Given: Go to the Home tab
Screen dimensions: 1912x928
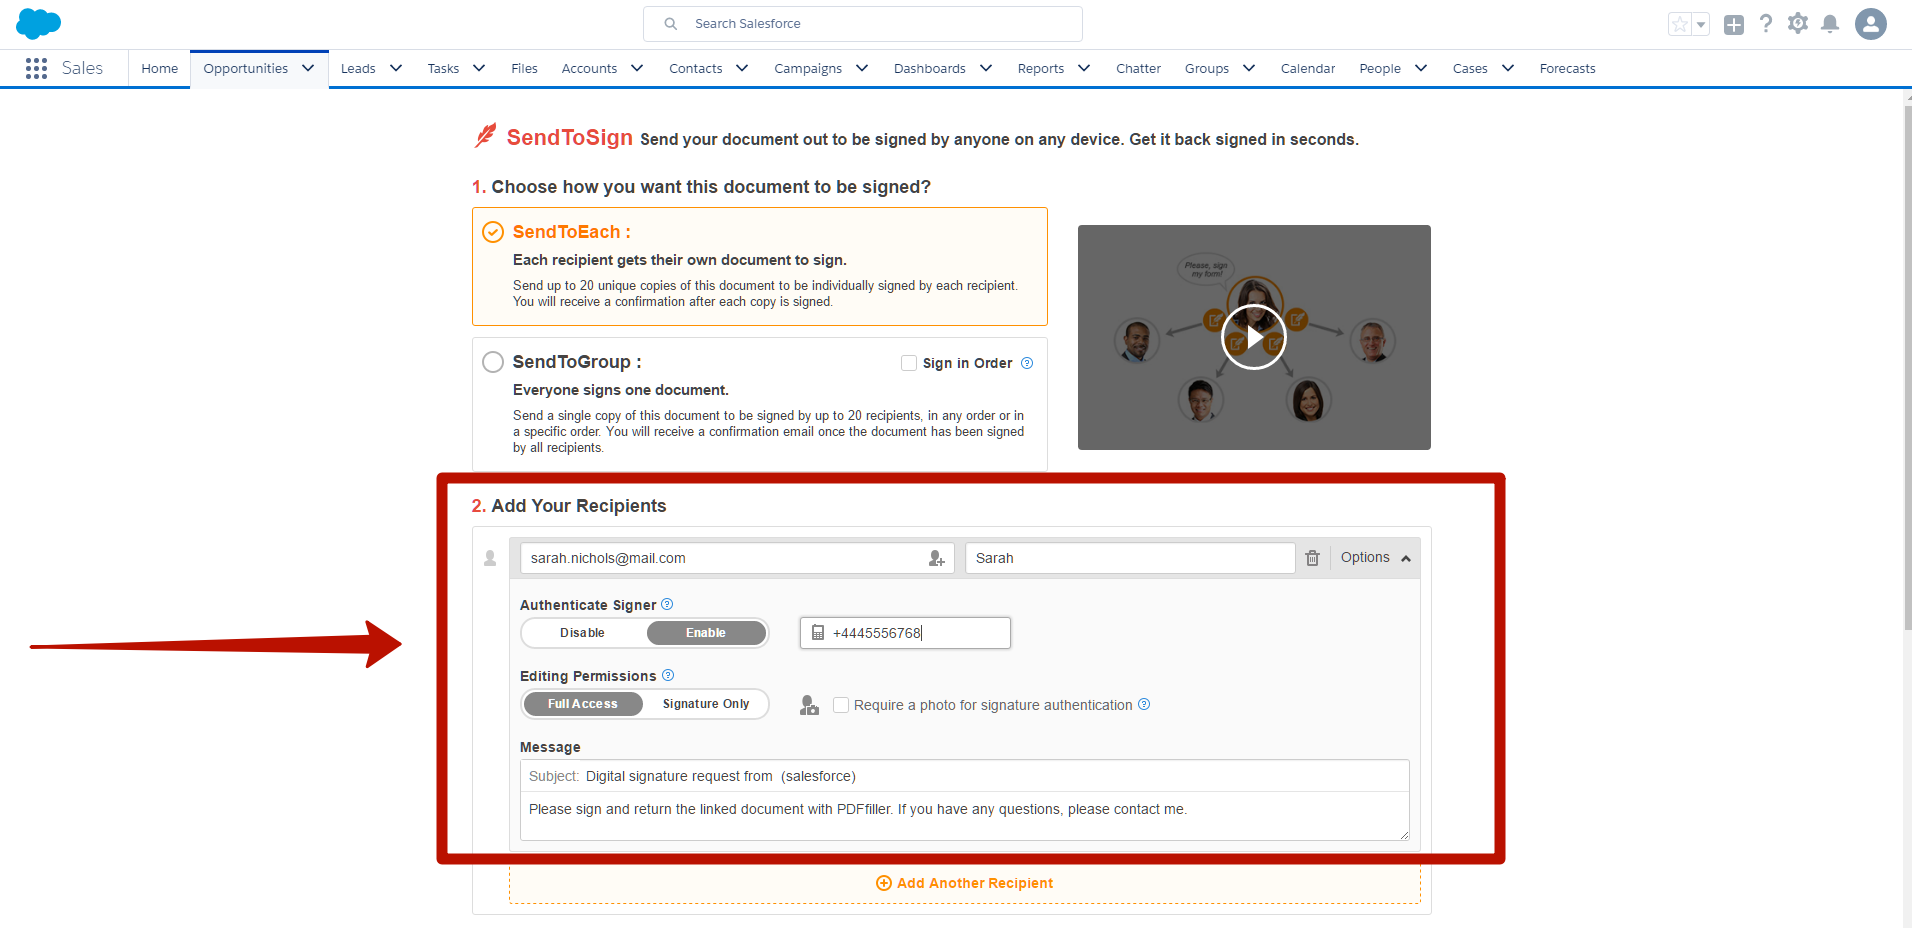Looking at the screenshot, I should point(160,68).
